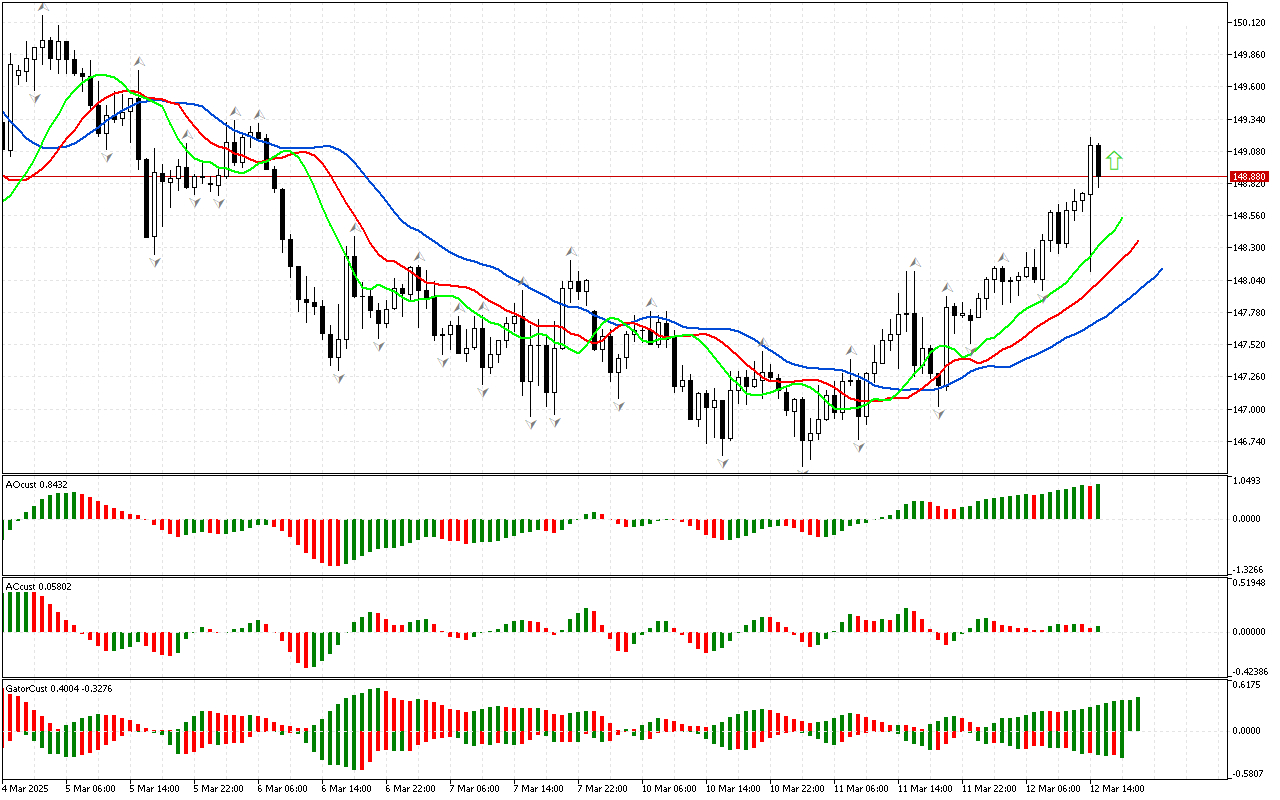This screenshot has height=800, width=1280.
Task: Select the 5 Mar 06:00 time label
Action: [x=90, y=788]
